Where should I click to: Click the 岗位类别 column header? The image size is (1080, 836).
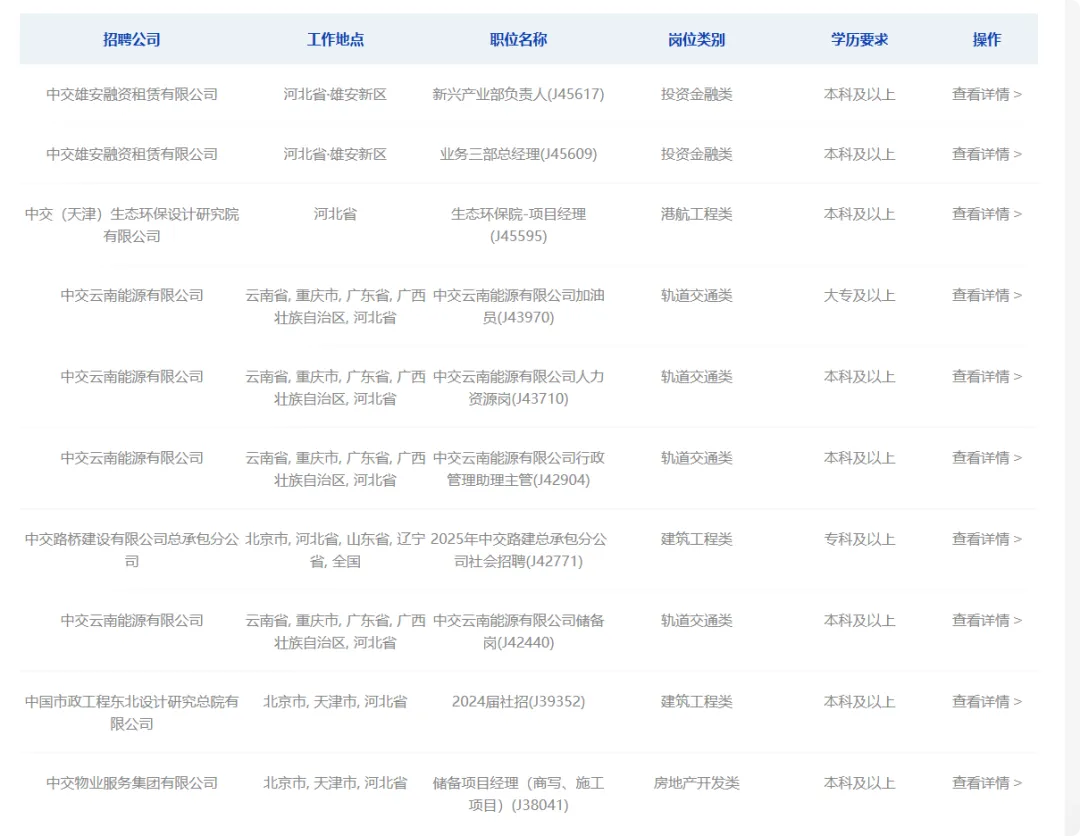(x=696, y=39)
